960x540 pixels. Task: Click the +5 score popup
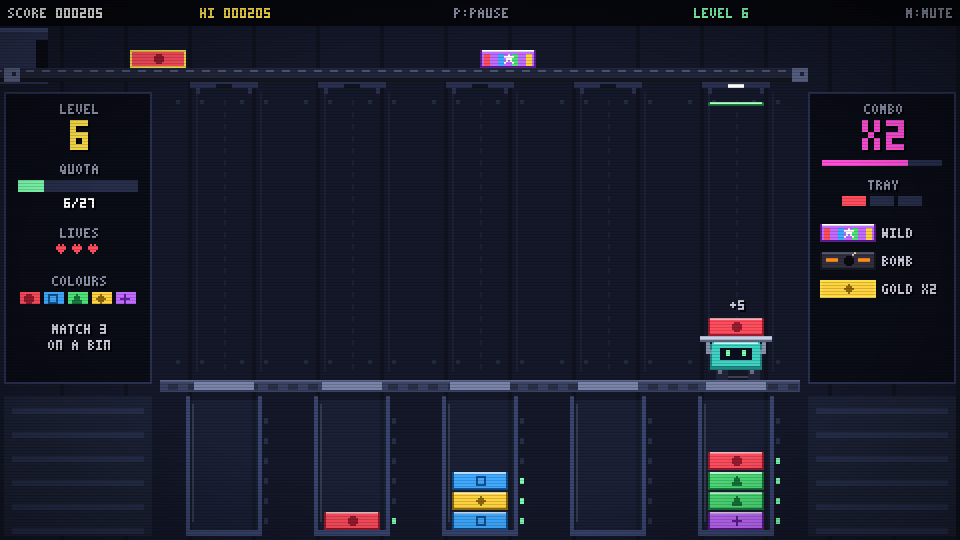[737, 305]
